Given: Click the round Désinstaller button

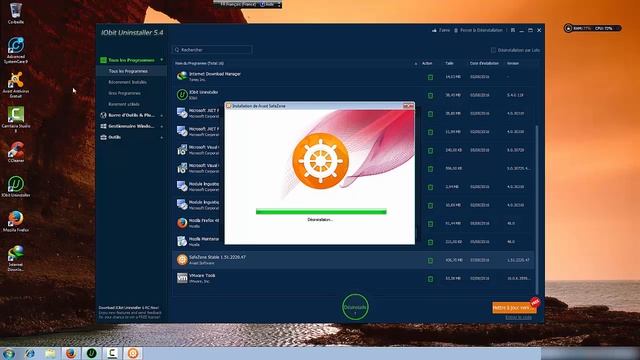Looking at the screenshot, I should point(355,307).
